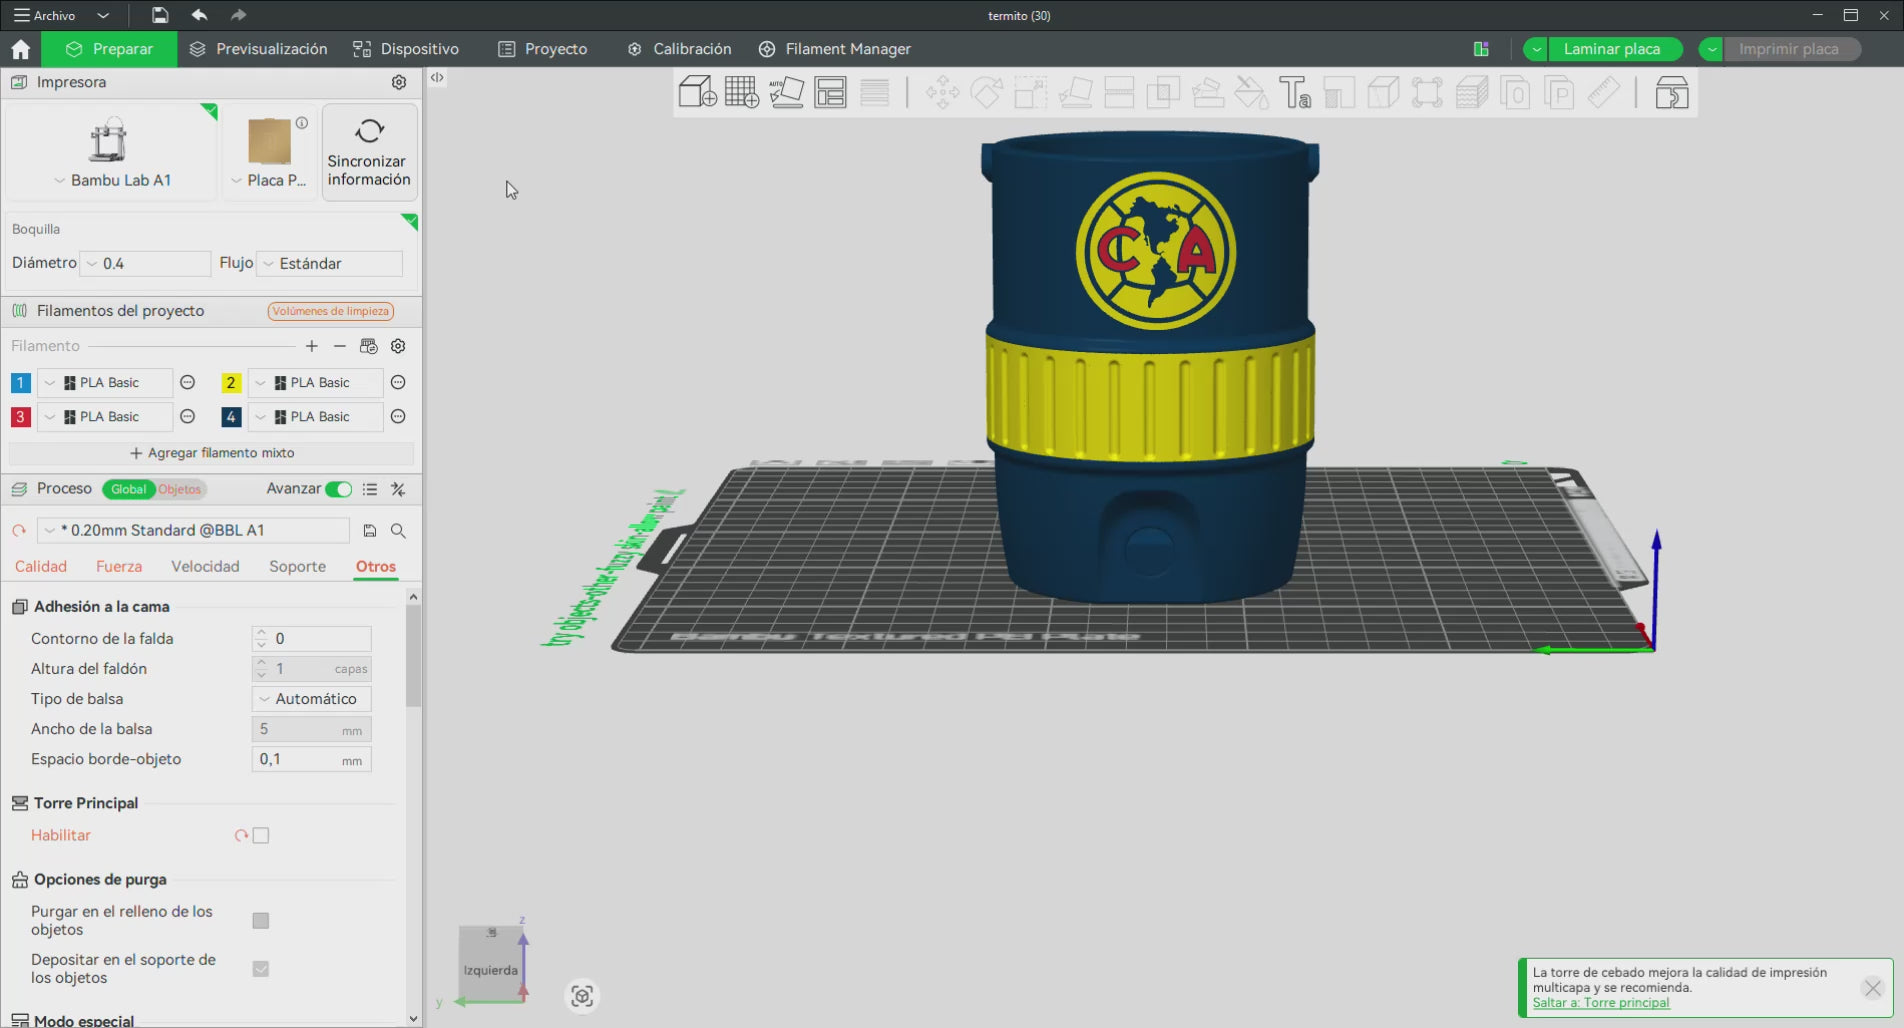
Task: Open the Soporte settings tab
Action: (297, 566)
